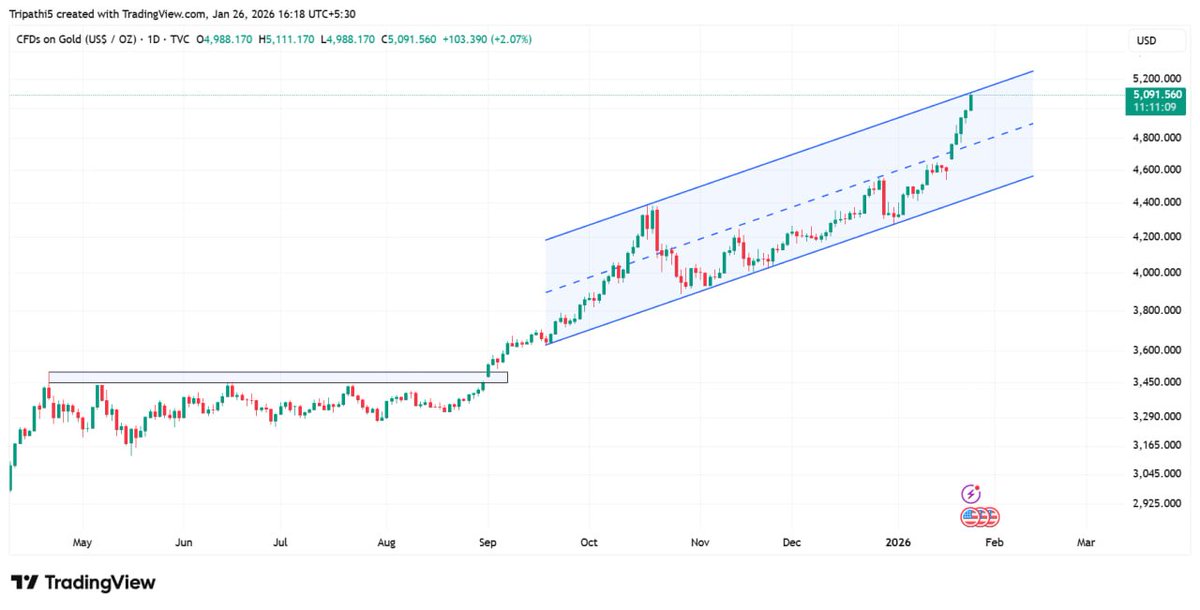Click the 'Jul' label on time axis

(281, 543)
